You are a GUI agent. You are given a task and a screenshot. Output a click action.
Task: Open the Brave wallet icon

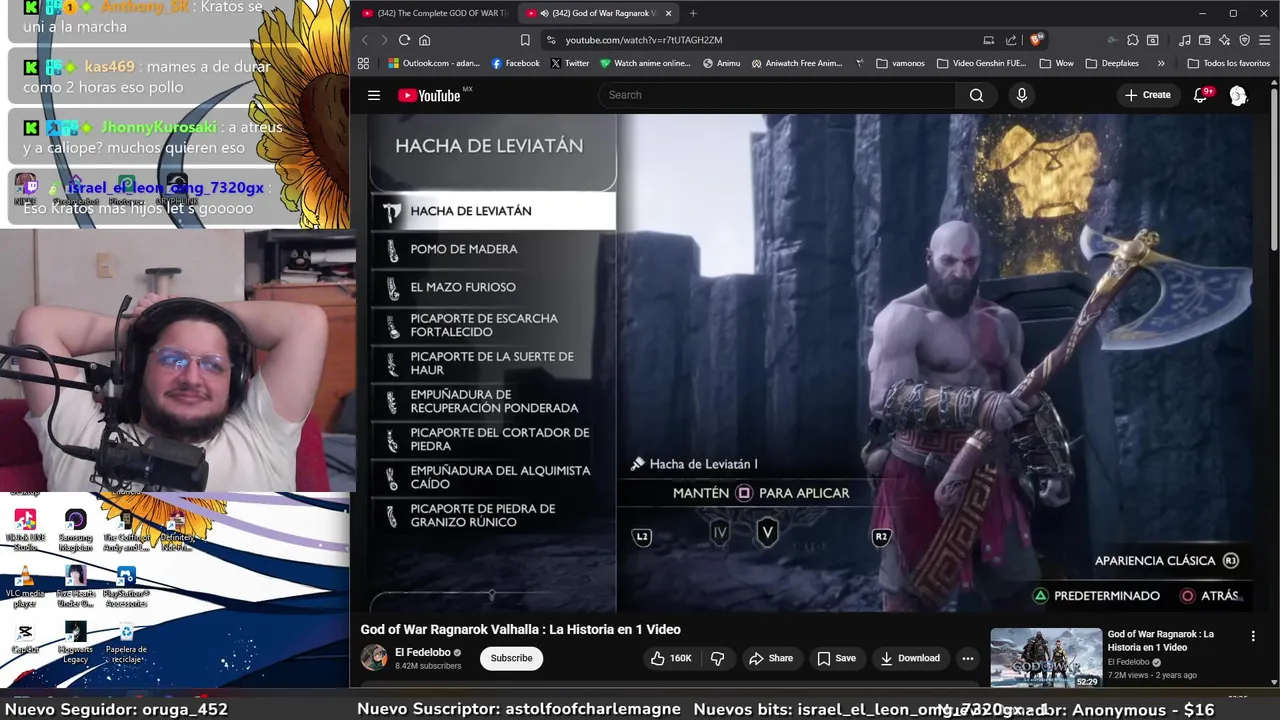1204,40
